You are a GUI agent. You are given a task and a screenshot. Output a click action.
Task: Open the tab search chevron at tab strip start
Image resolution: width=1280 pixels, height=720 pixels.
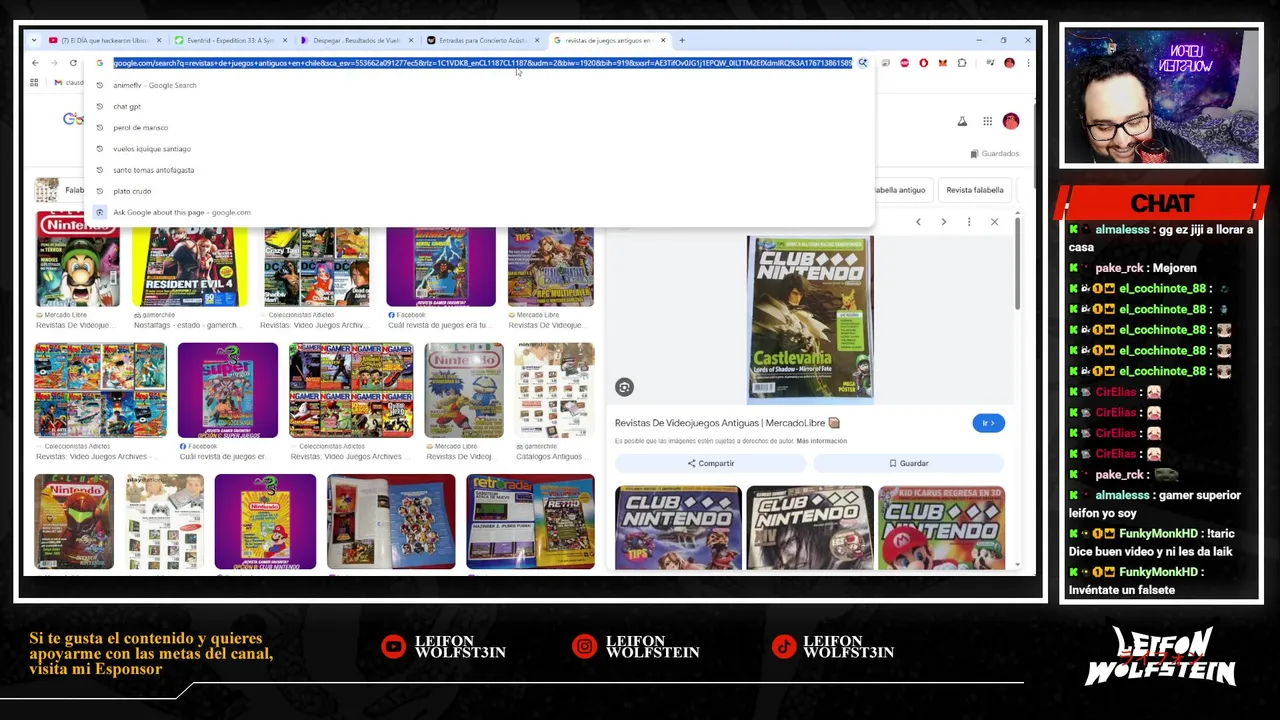pos(35,41)
